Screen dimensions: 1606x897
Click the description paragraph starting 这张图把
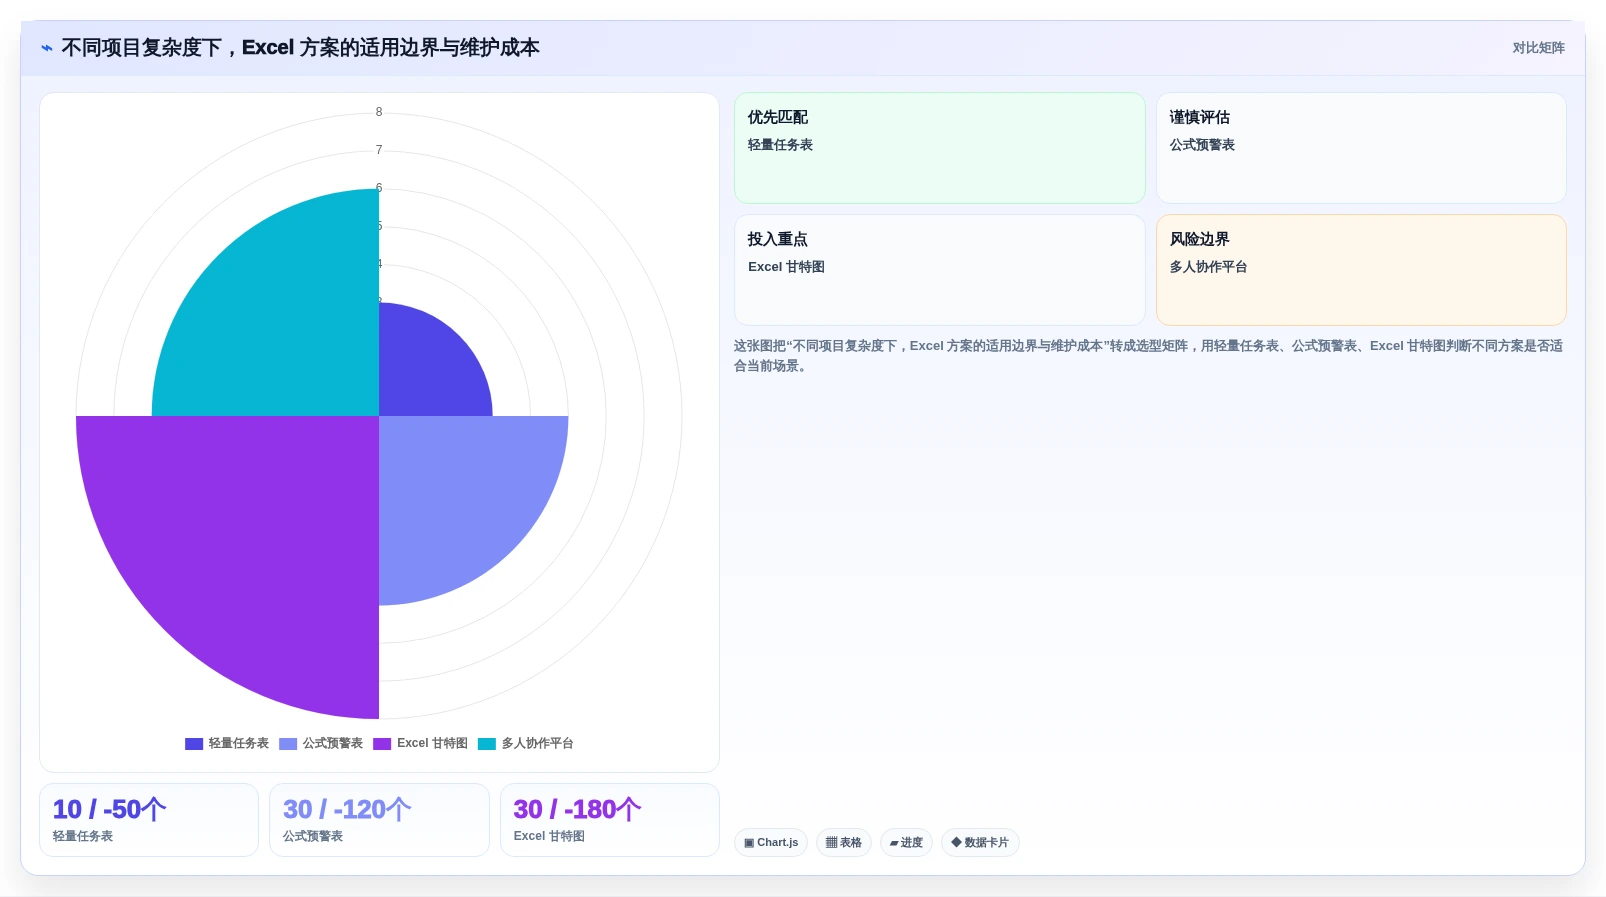click(x=1149, y=356)
